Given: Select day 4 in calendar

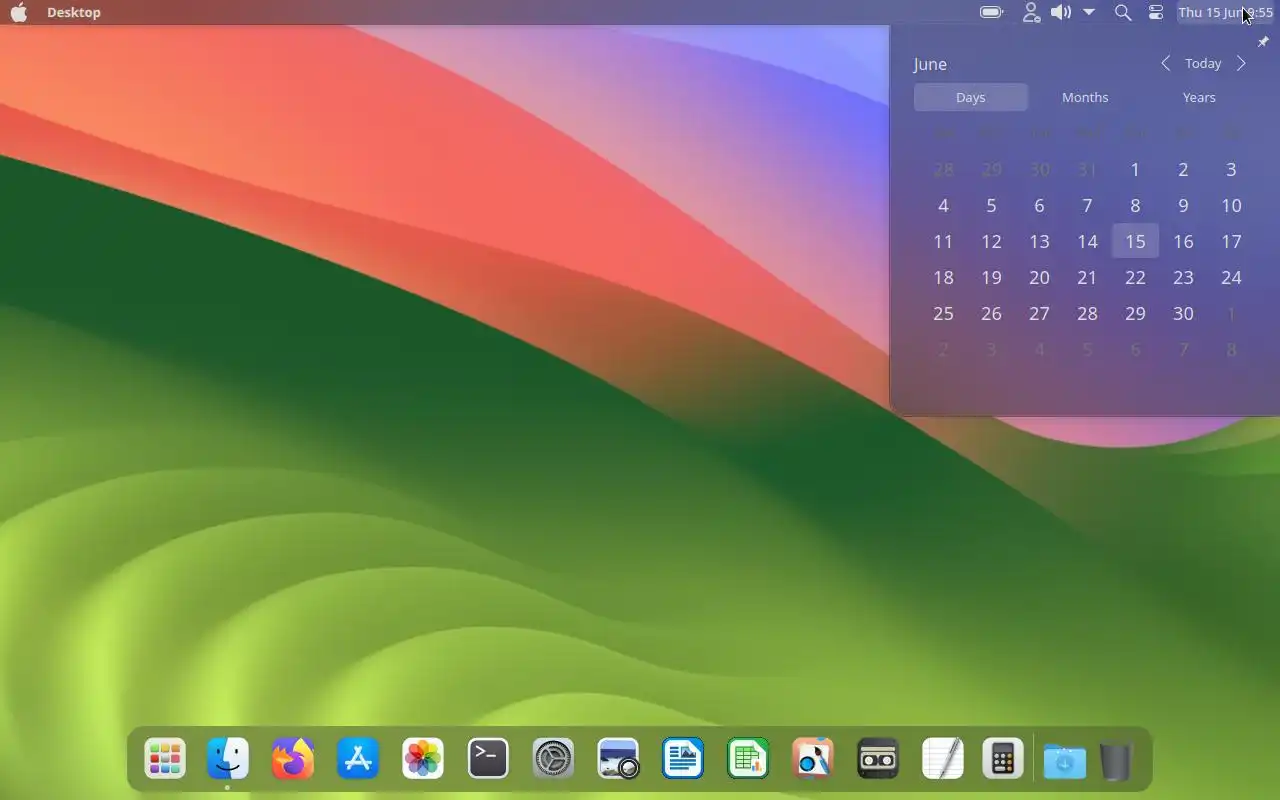Looking at the screenshot, I should pyautogui.click(x=943, y=205).
